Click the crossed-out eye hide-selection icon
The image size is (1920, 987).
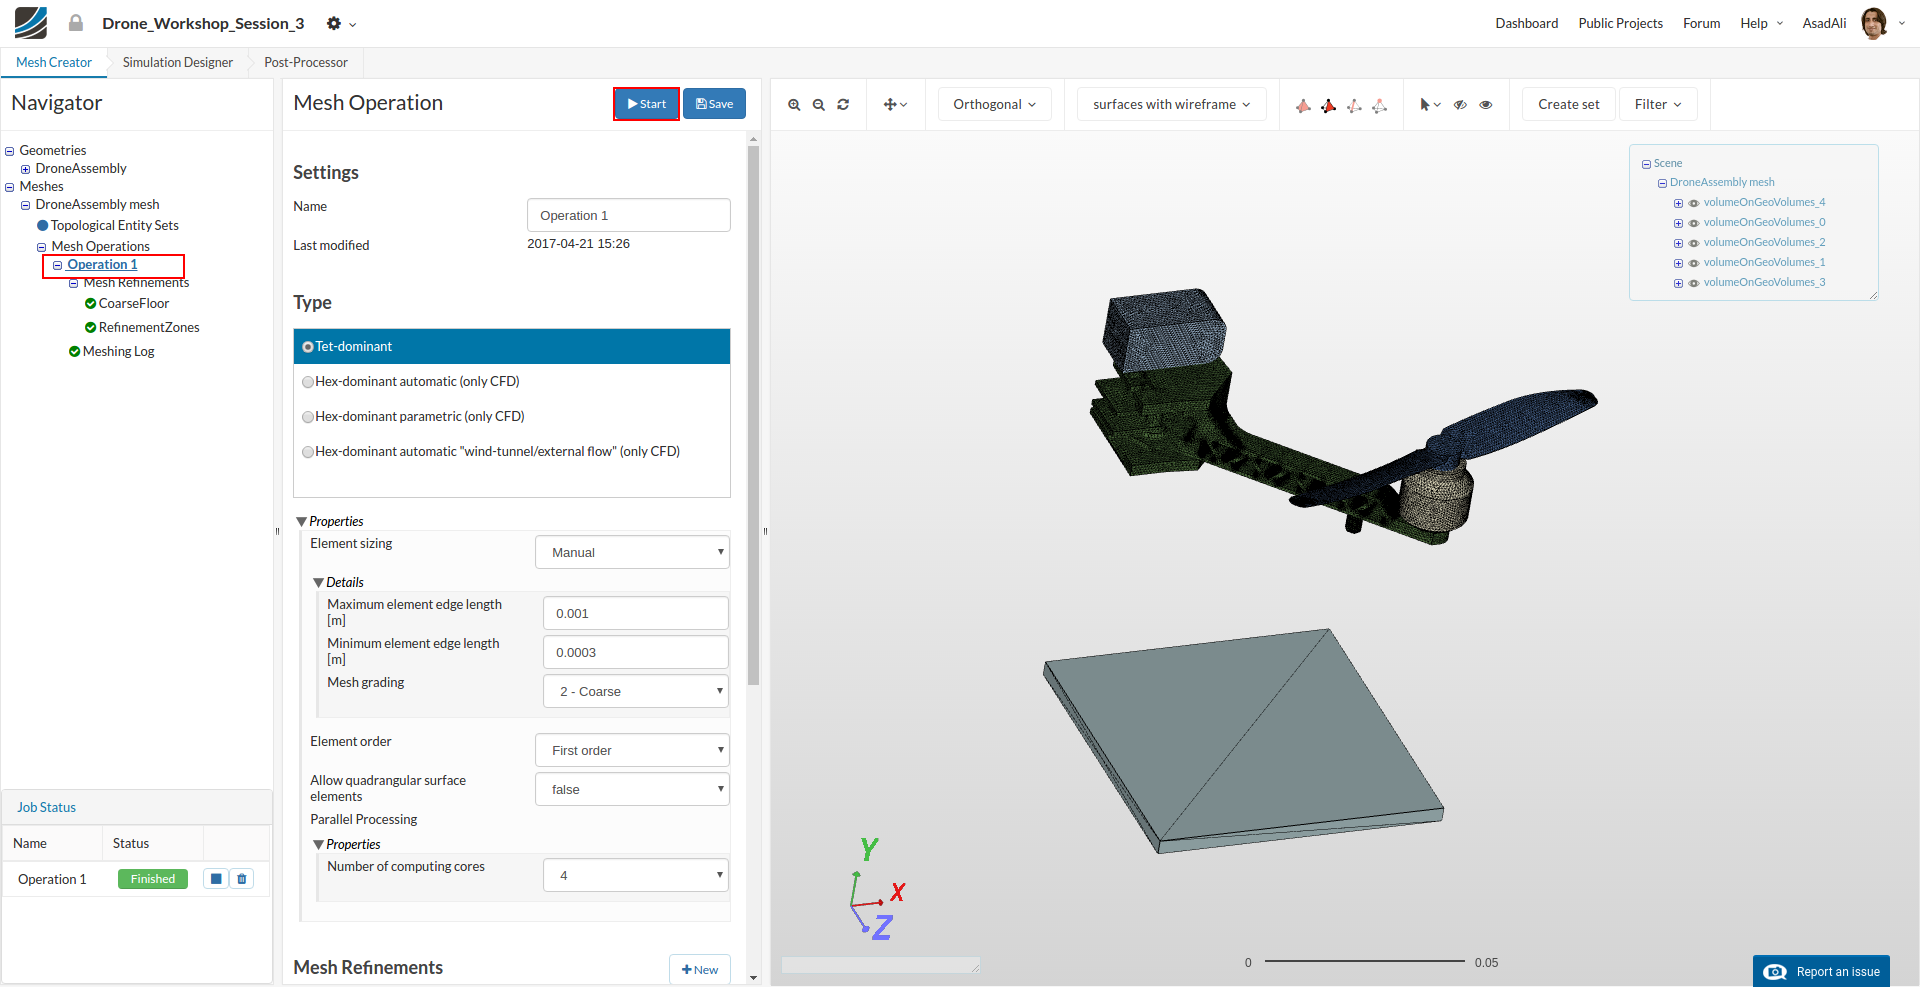[x=1460, y=105]
